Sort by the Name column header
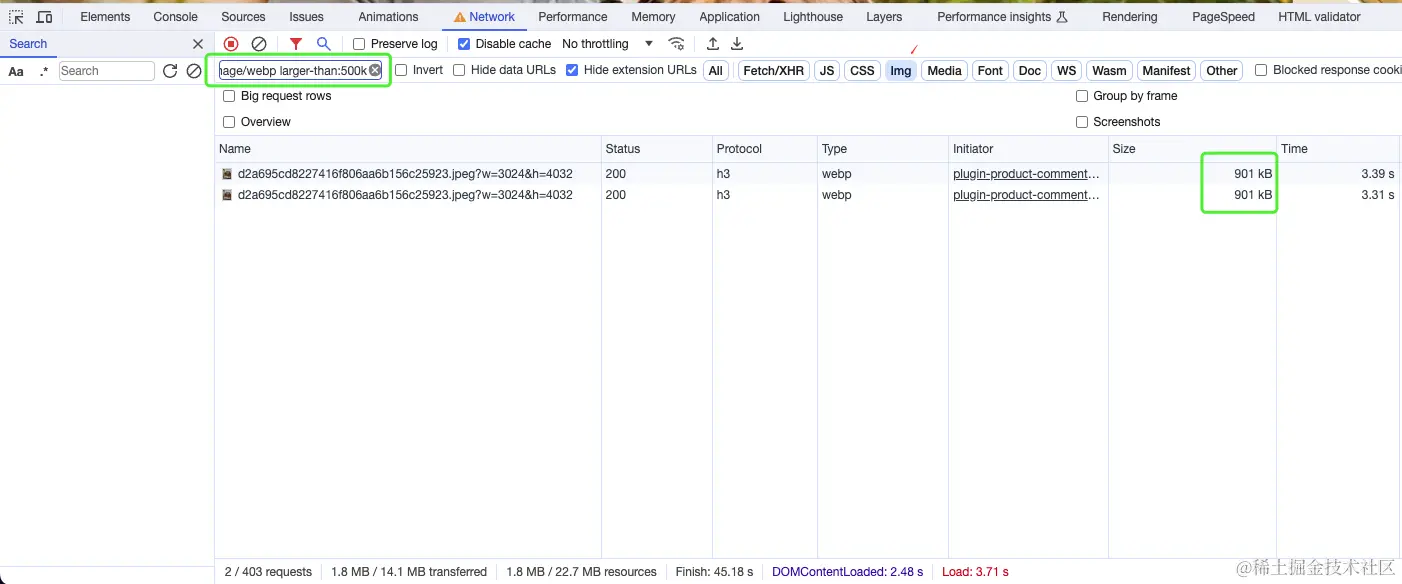This screenshot has height=584, width=1402. coord(408,149)
